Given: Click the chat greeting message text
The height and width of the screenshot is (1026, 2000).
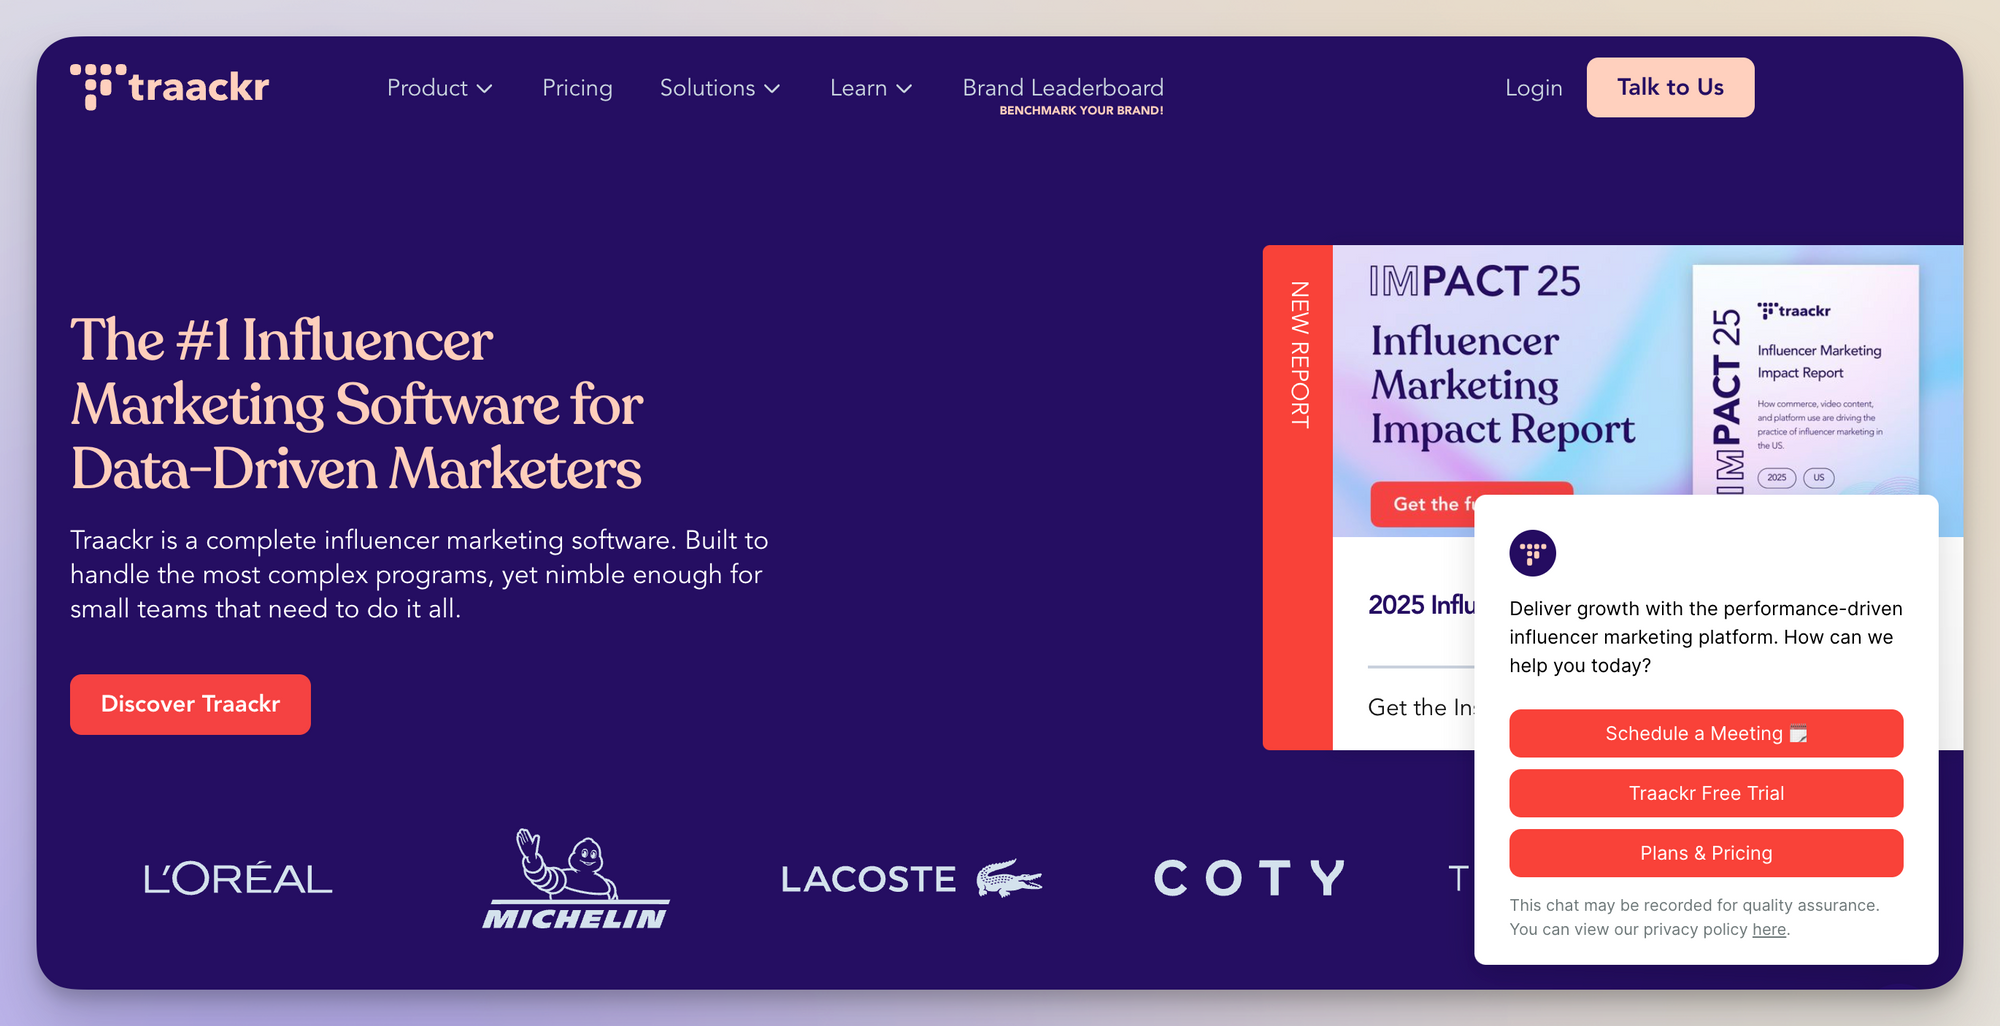Looking at the screenshot, I should 1706,637.
